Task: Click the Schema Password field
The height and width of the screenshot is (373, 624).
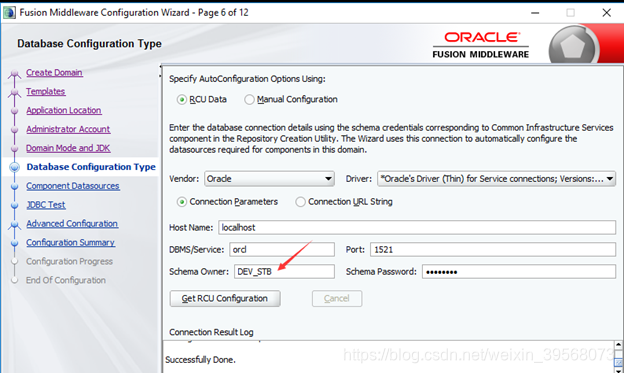Action: pos(519,271)
